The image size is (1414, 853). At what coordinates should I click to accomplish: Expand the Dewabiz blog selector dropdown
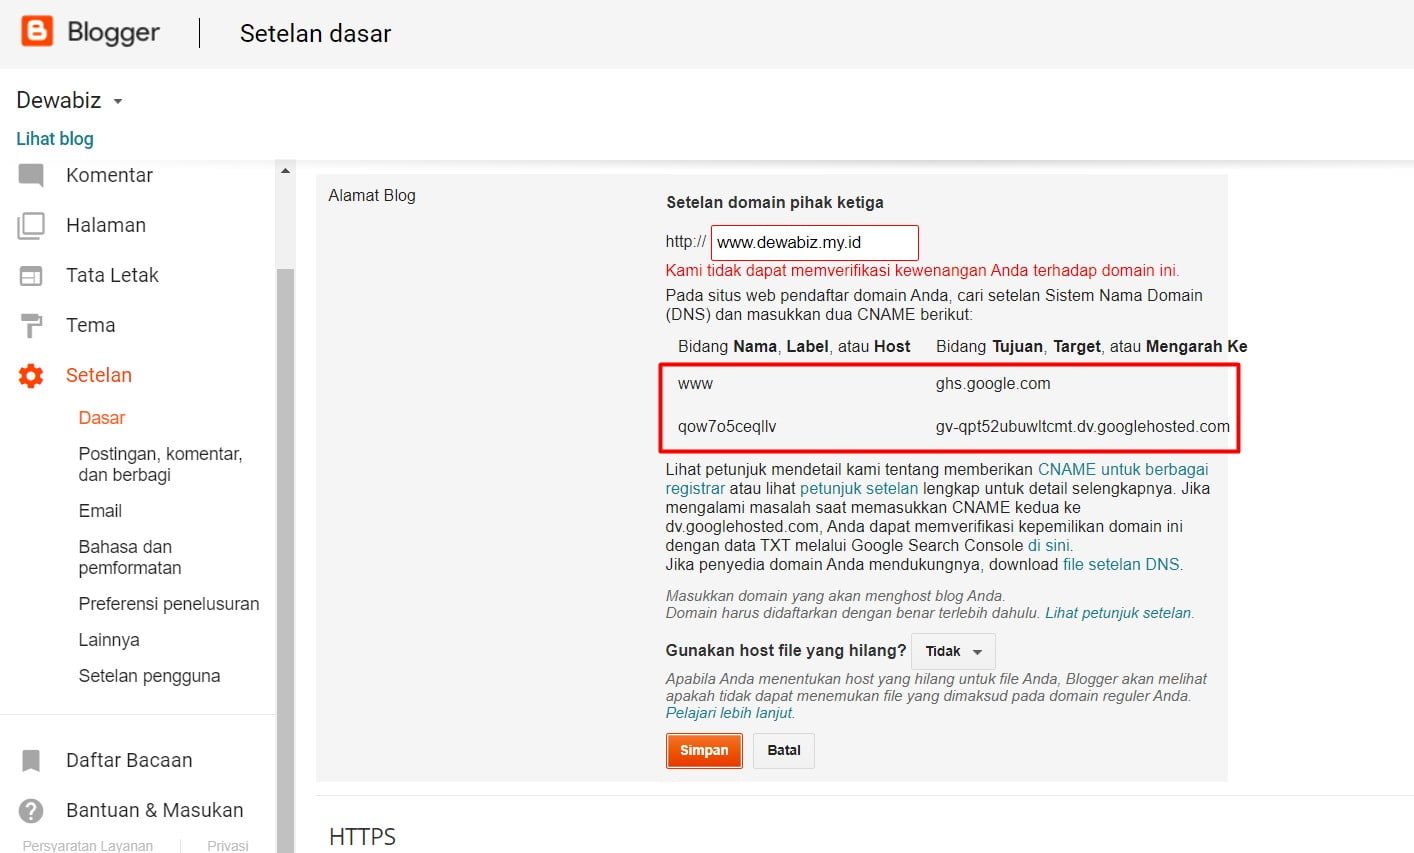click(x=118, y=102)
